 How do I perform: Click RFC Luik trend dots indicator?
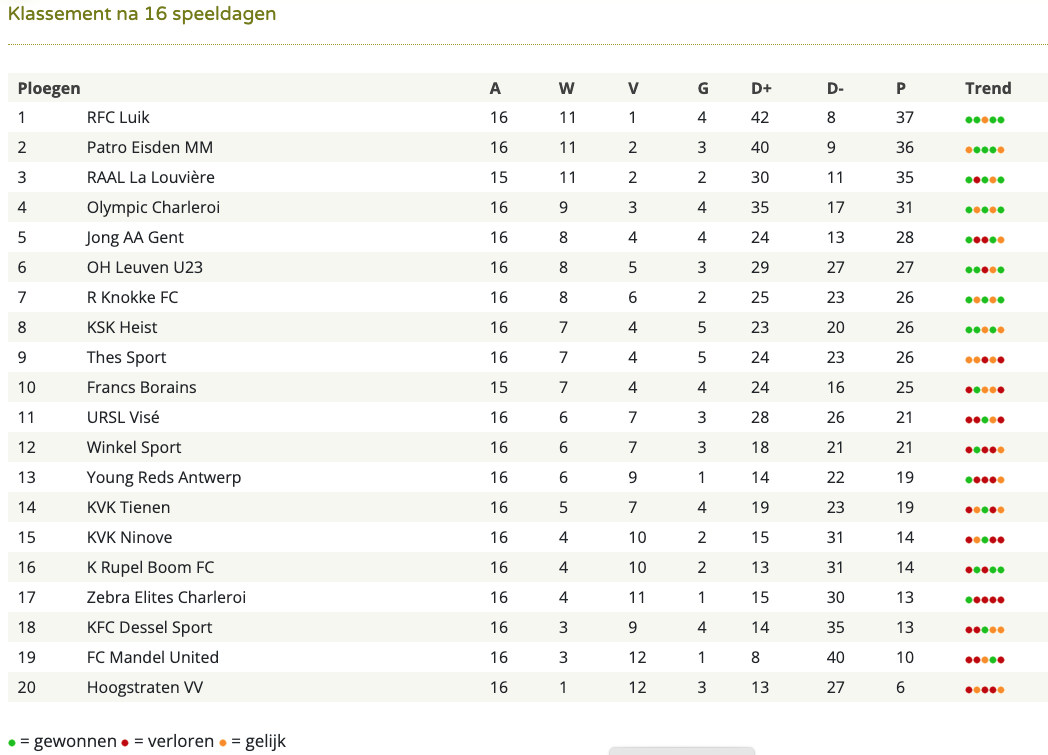click(985, 120)
